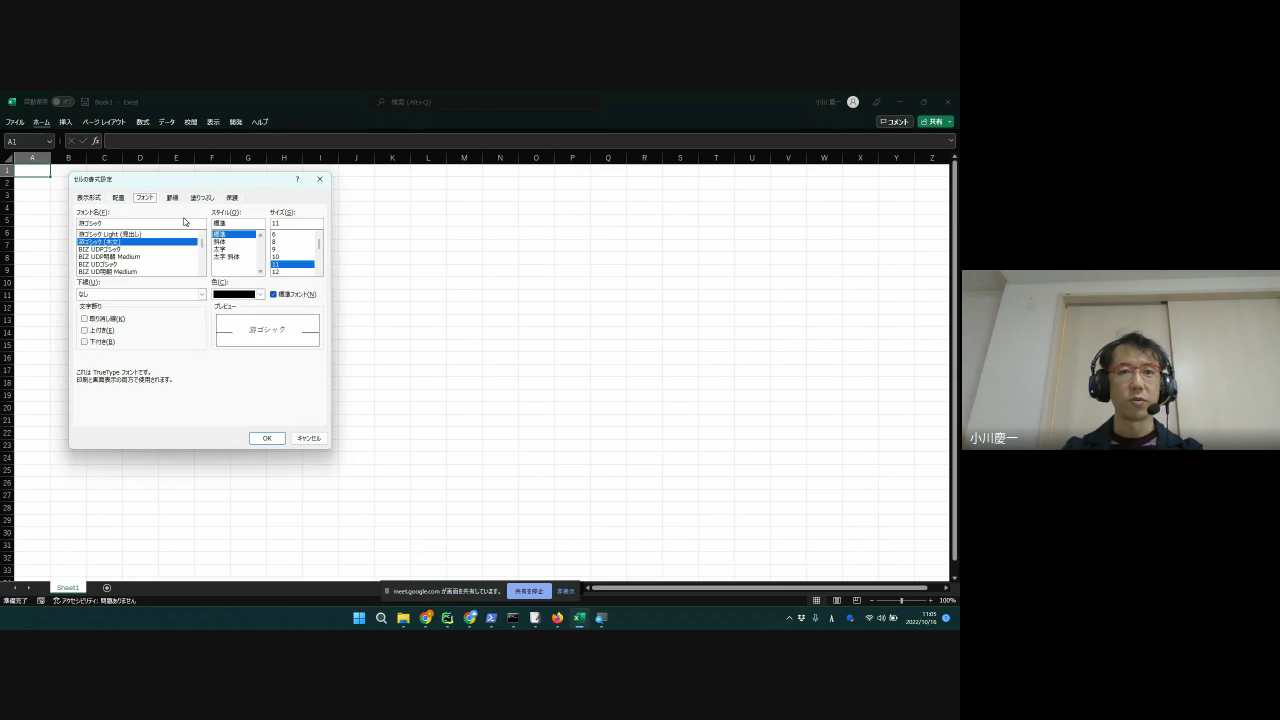Screen dimensions: 1280x720
Task: Expand the formula bar chevron
Action: point(949,141)
